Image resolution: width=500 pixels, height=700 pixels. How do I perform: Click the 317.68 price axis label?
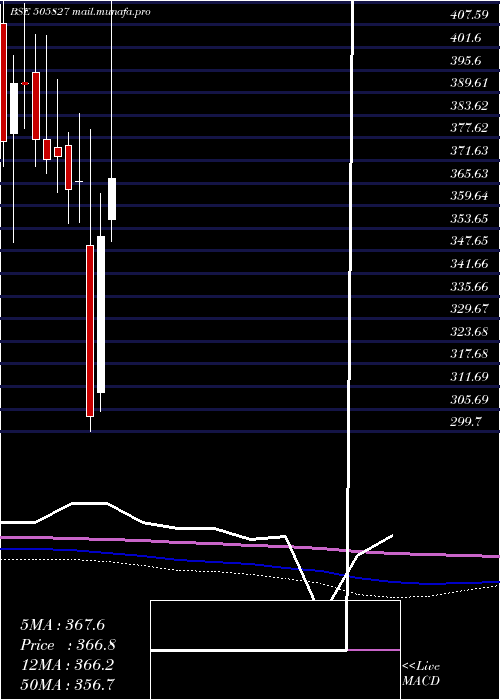tap(469, 354)
